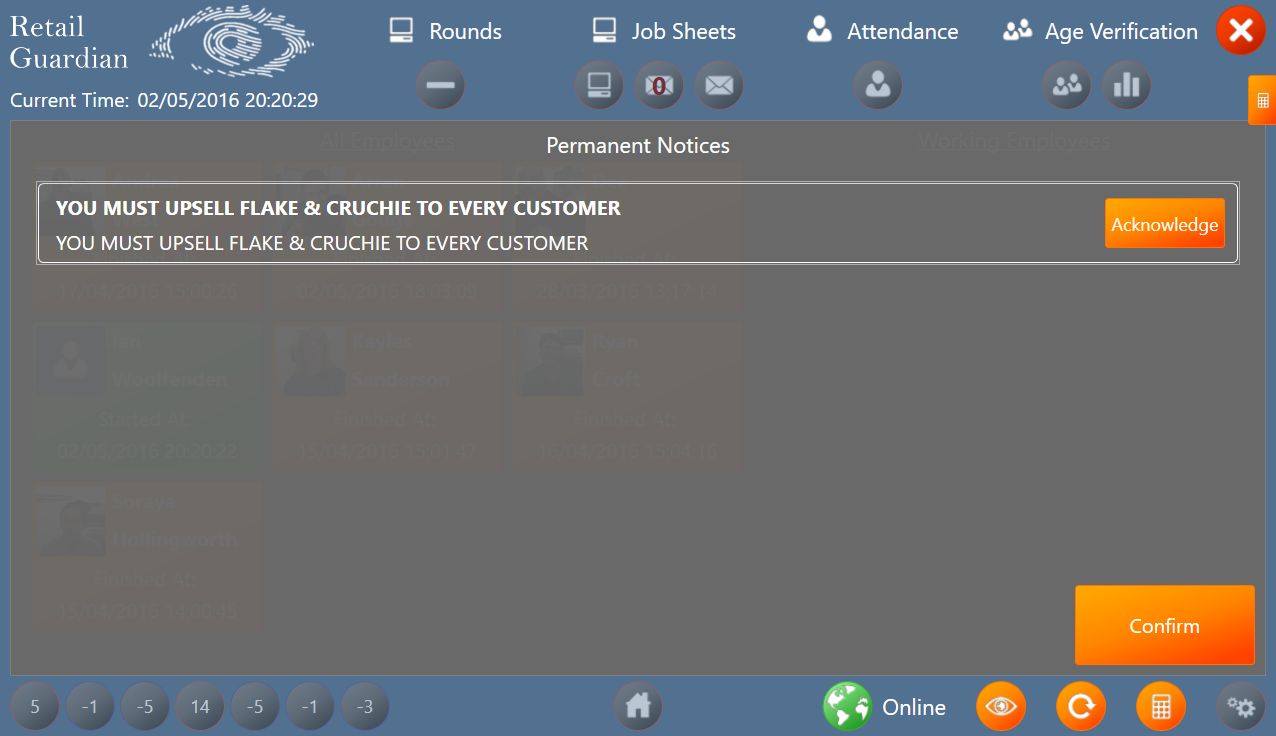Click the group icon under Age Verification

pos(1066,86)
